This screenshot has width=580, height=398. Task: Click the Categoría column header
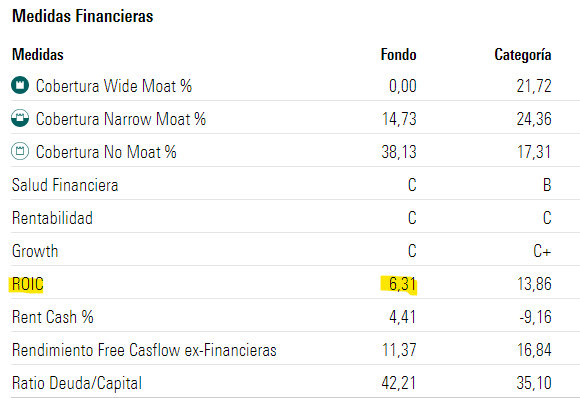(x=523, y=55)
